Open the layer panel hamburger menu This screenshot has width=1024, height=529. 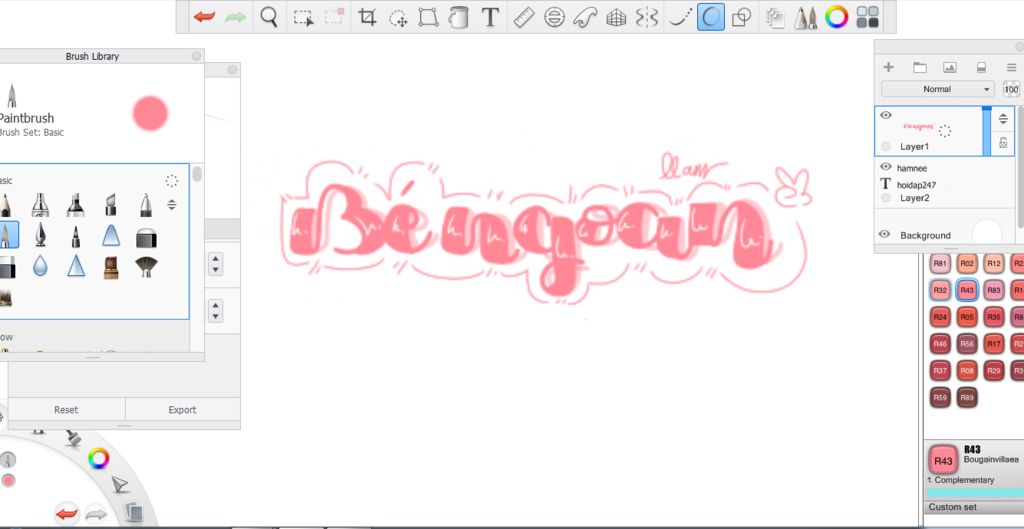[x=1011, y=67]
